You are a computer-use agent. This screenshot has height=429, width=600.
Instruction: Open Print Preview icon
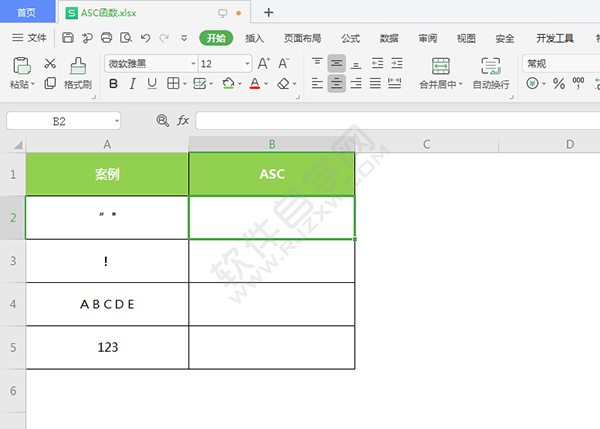tap(126, 38)
